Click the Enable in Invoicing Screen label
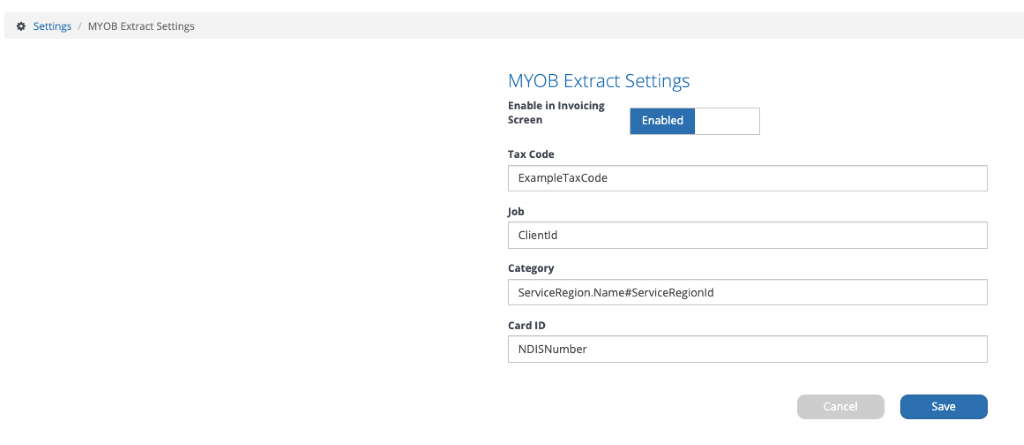 [556, 112]
